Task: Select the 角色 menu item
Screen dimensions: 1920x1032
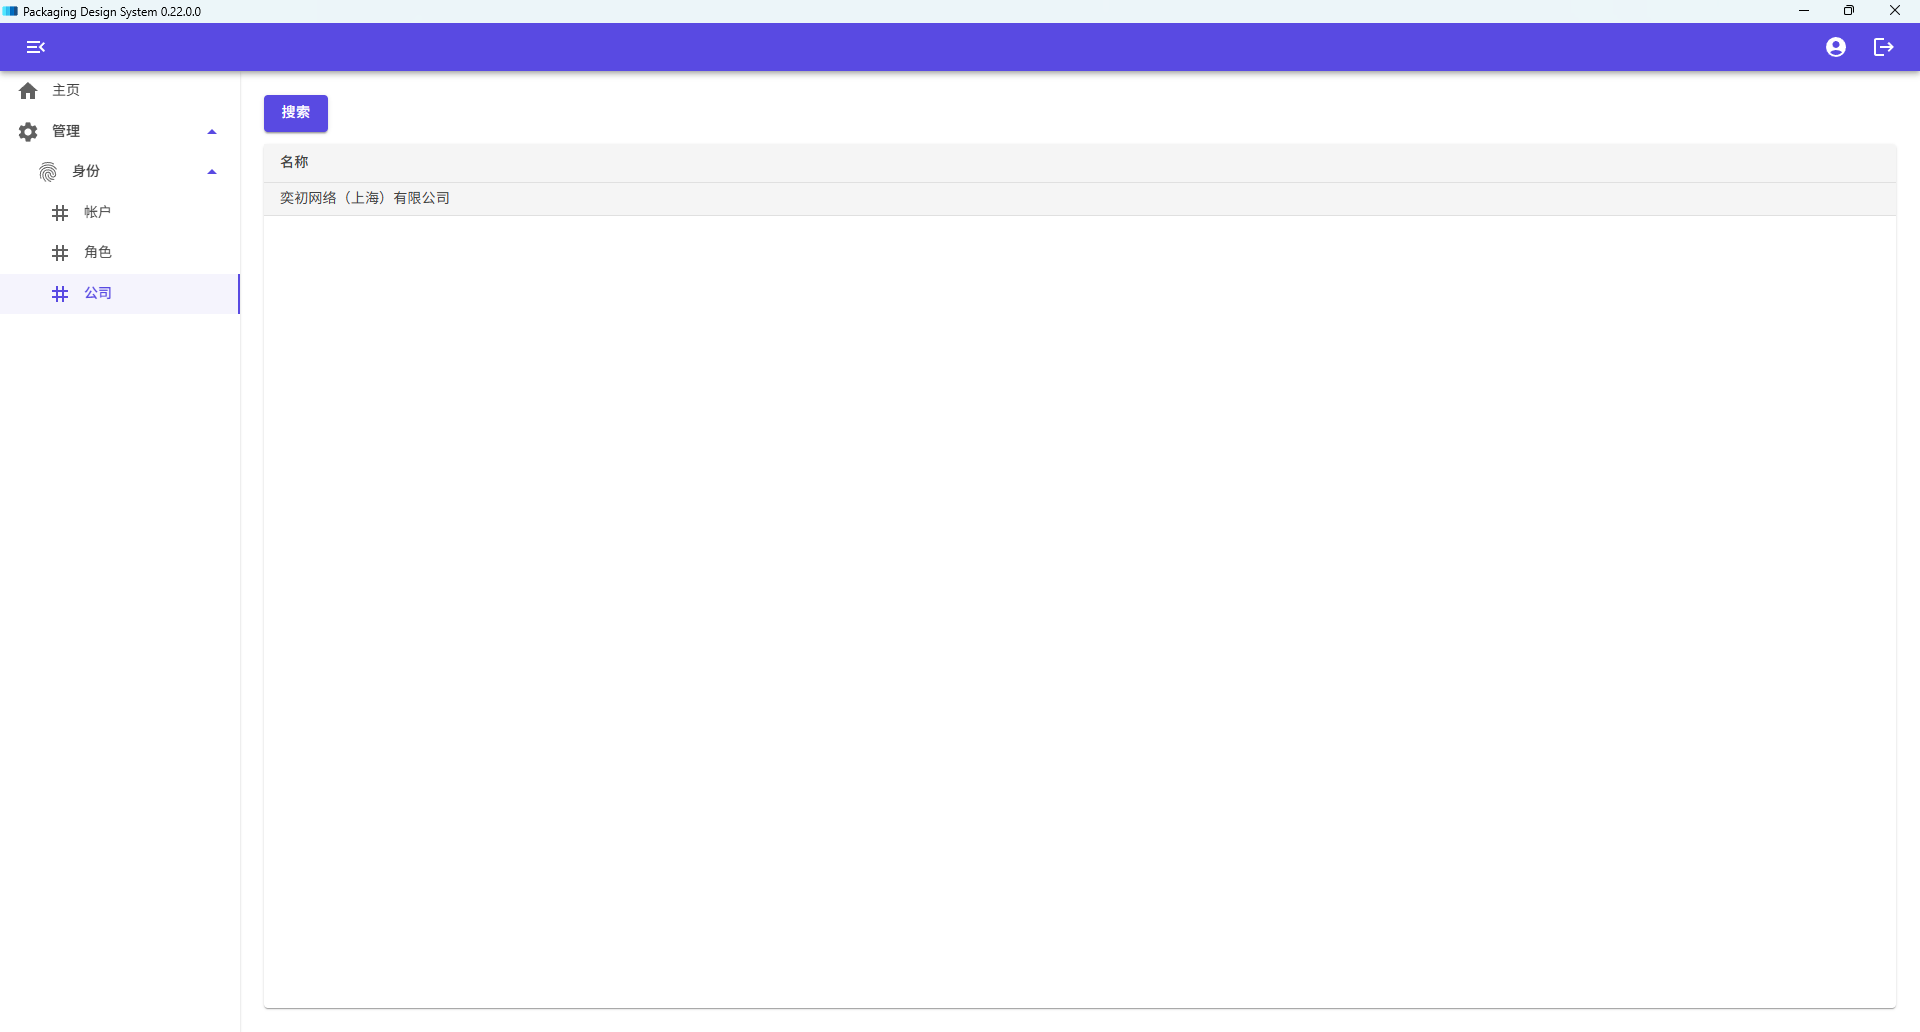Action: 120,253
